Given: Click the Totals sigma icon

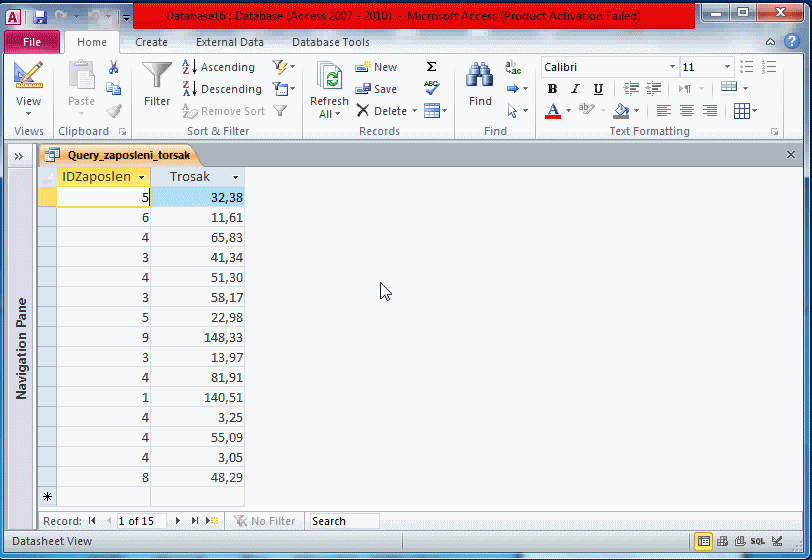Looking at the screenshot, I should (x=431, y=67).
